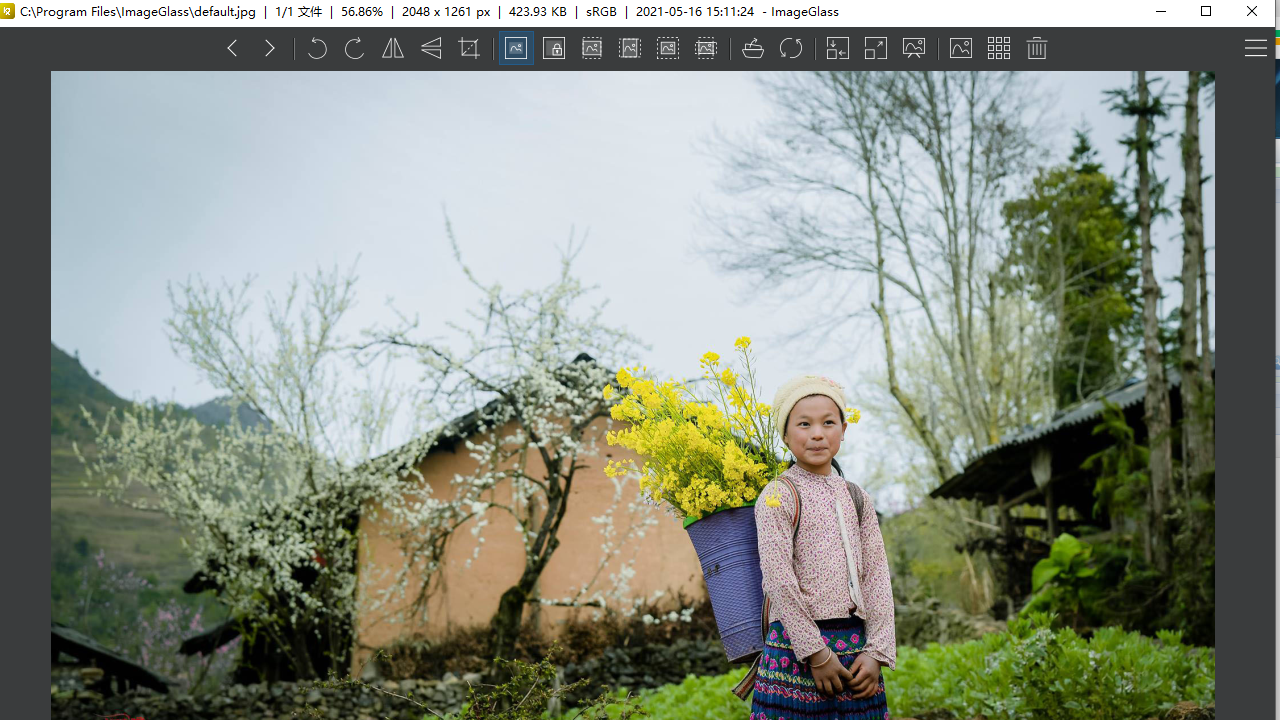Flip the image vertically
Screen dimensions: 1280x720
tap(430, 48)
